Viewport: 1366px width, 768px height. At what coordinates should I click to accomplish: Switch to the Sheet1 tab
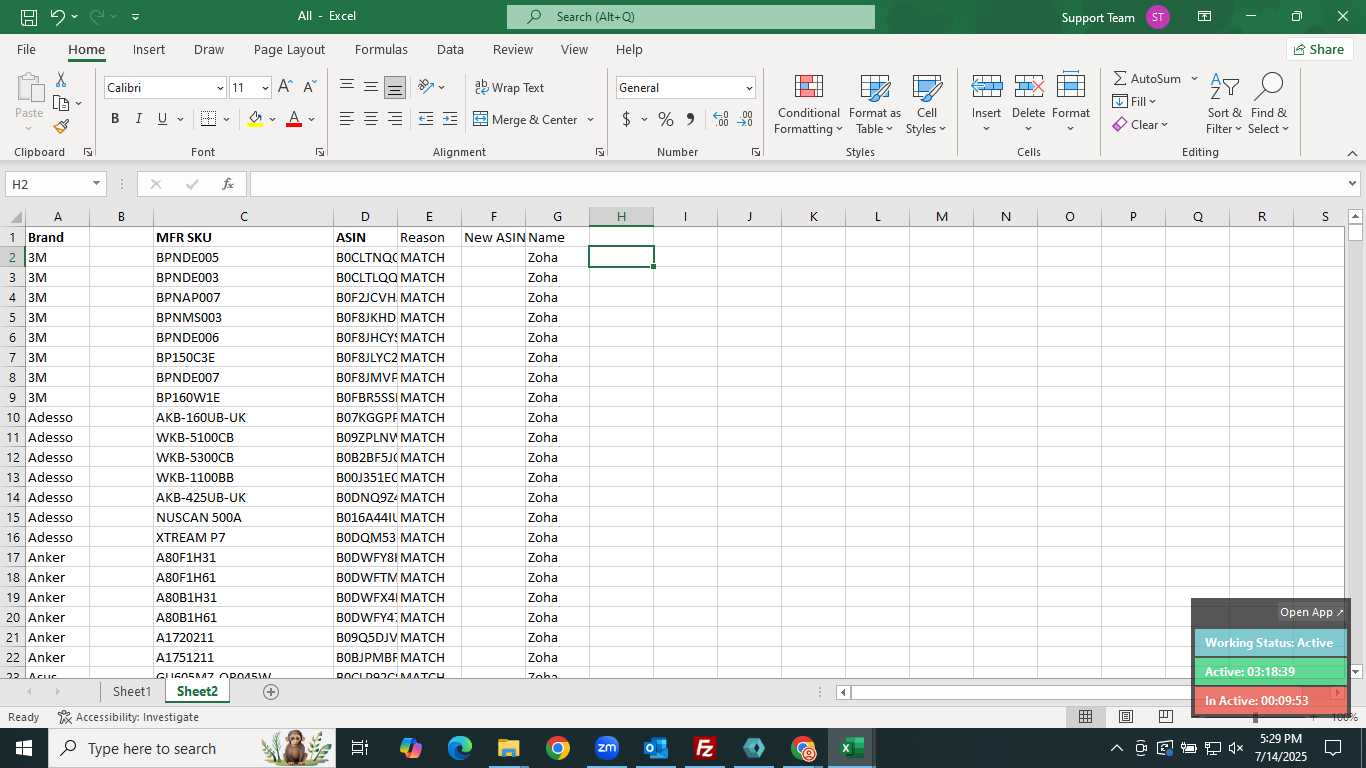click(132, 691)
